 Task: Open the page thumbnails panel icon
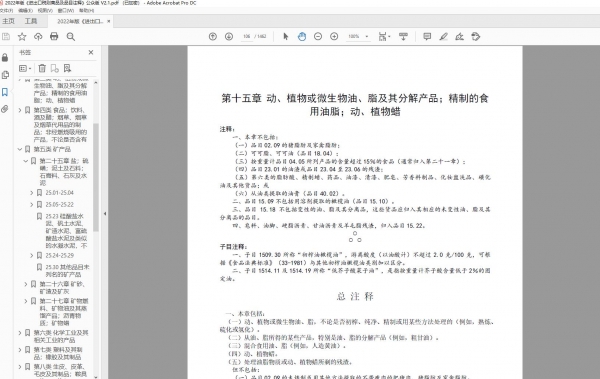pos(5,75)
